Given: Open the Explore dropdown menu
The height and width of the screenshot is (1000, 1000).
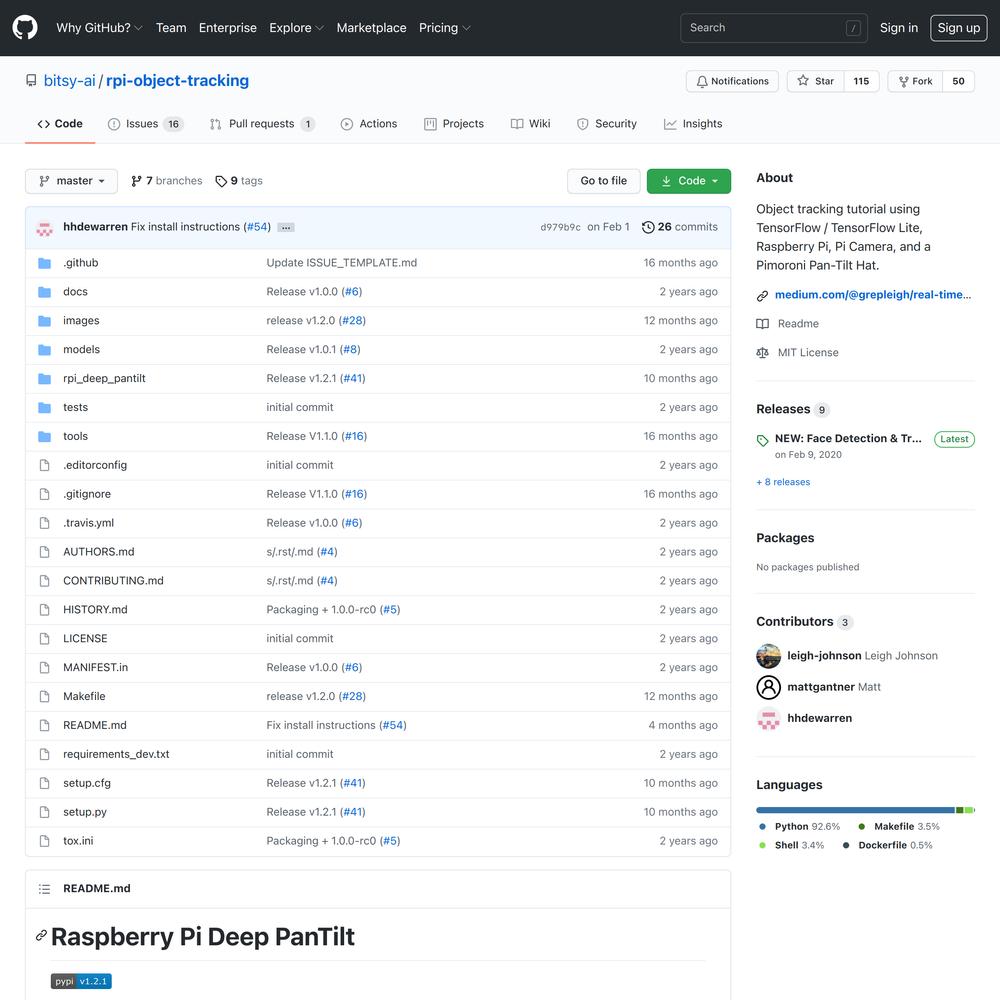Looking at the screenshot, I should [x=297, y=27].
